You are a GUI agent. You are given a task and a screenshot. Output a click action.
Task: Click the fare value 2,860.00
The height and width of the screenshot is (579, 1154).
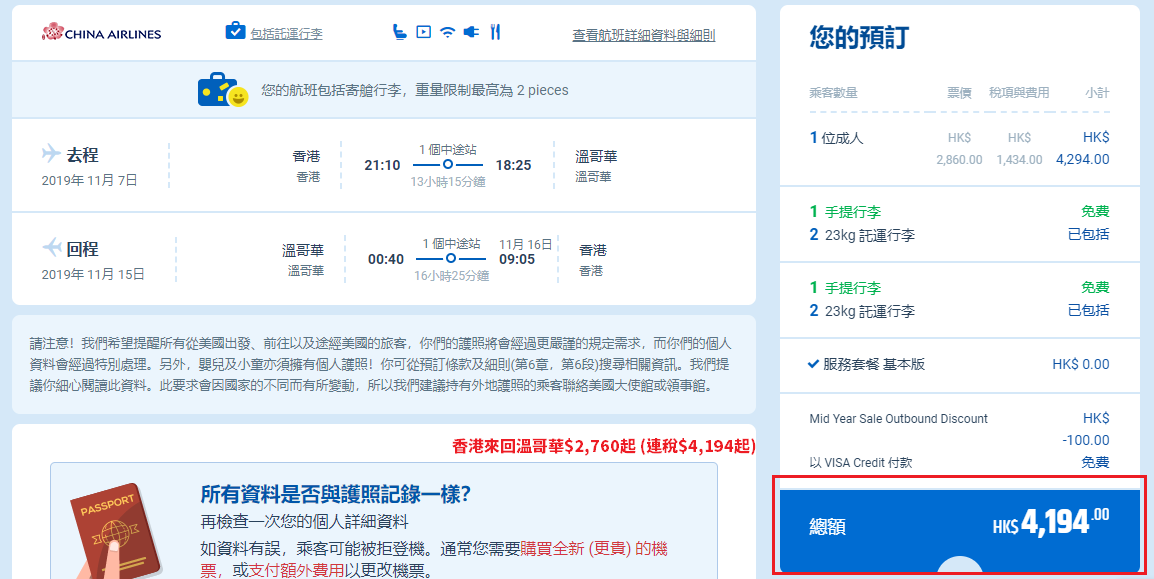click(959, 160)
